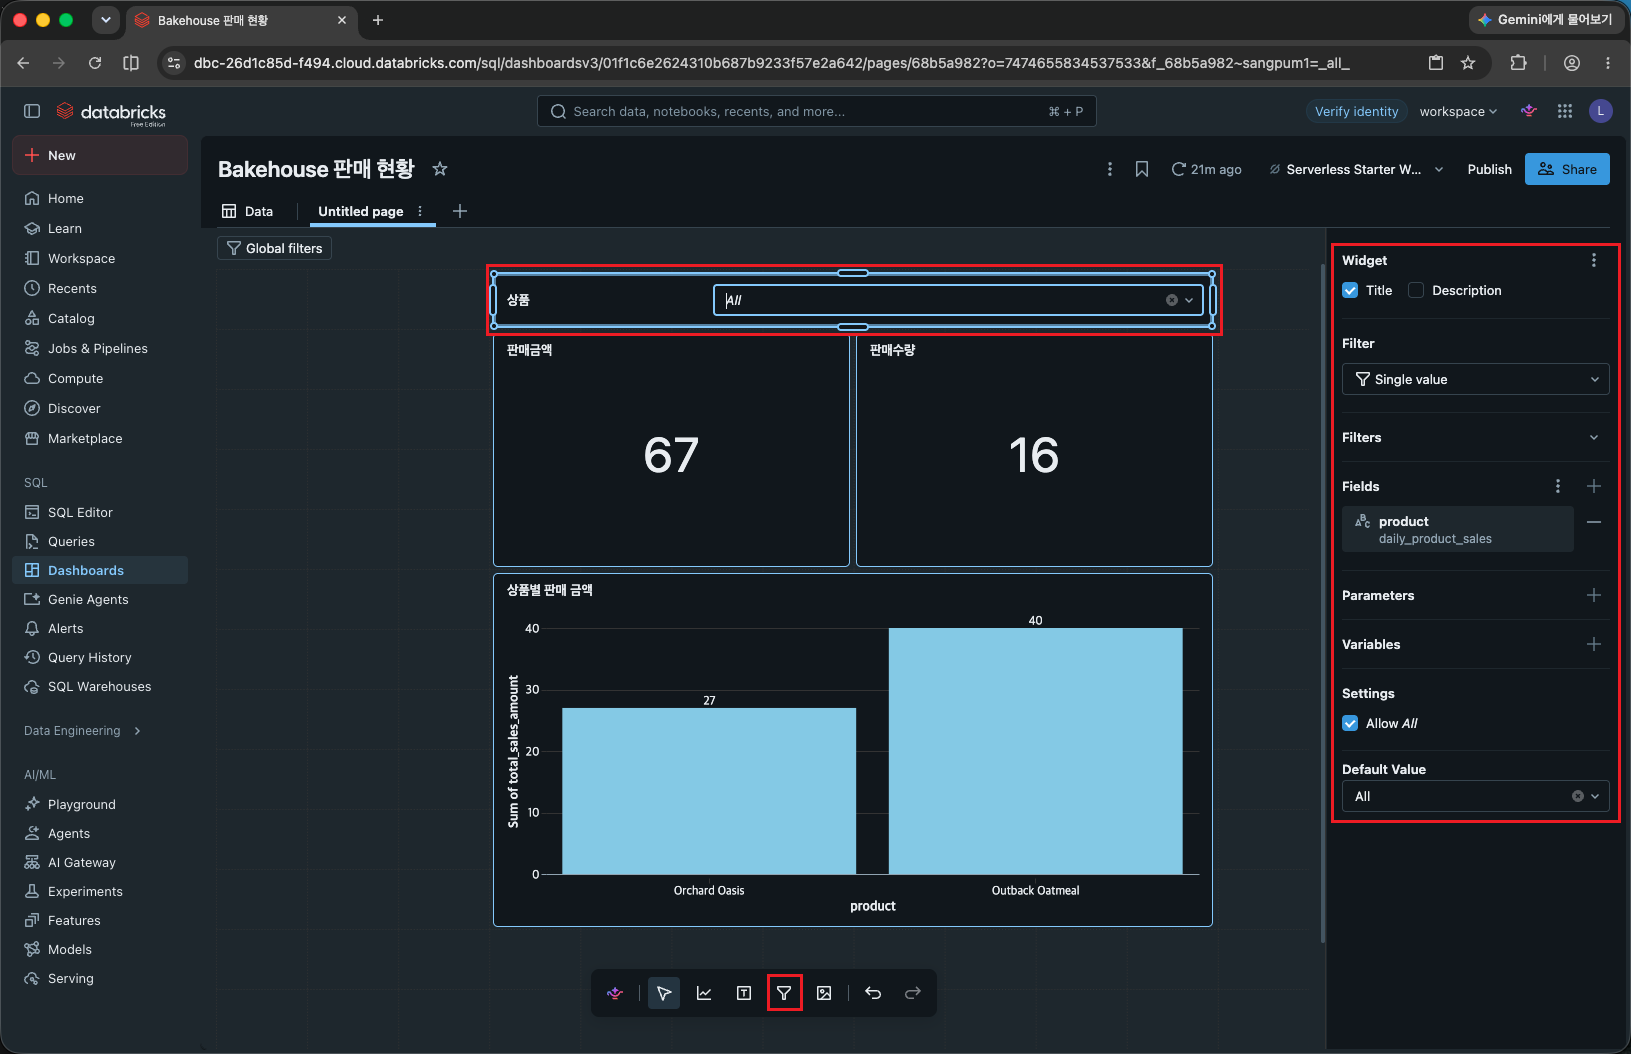Image resolution: width=1631 pixels, height=1054 pixels.
Task: Focus the search data and notebooks field
Action: point(816,111)
